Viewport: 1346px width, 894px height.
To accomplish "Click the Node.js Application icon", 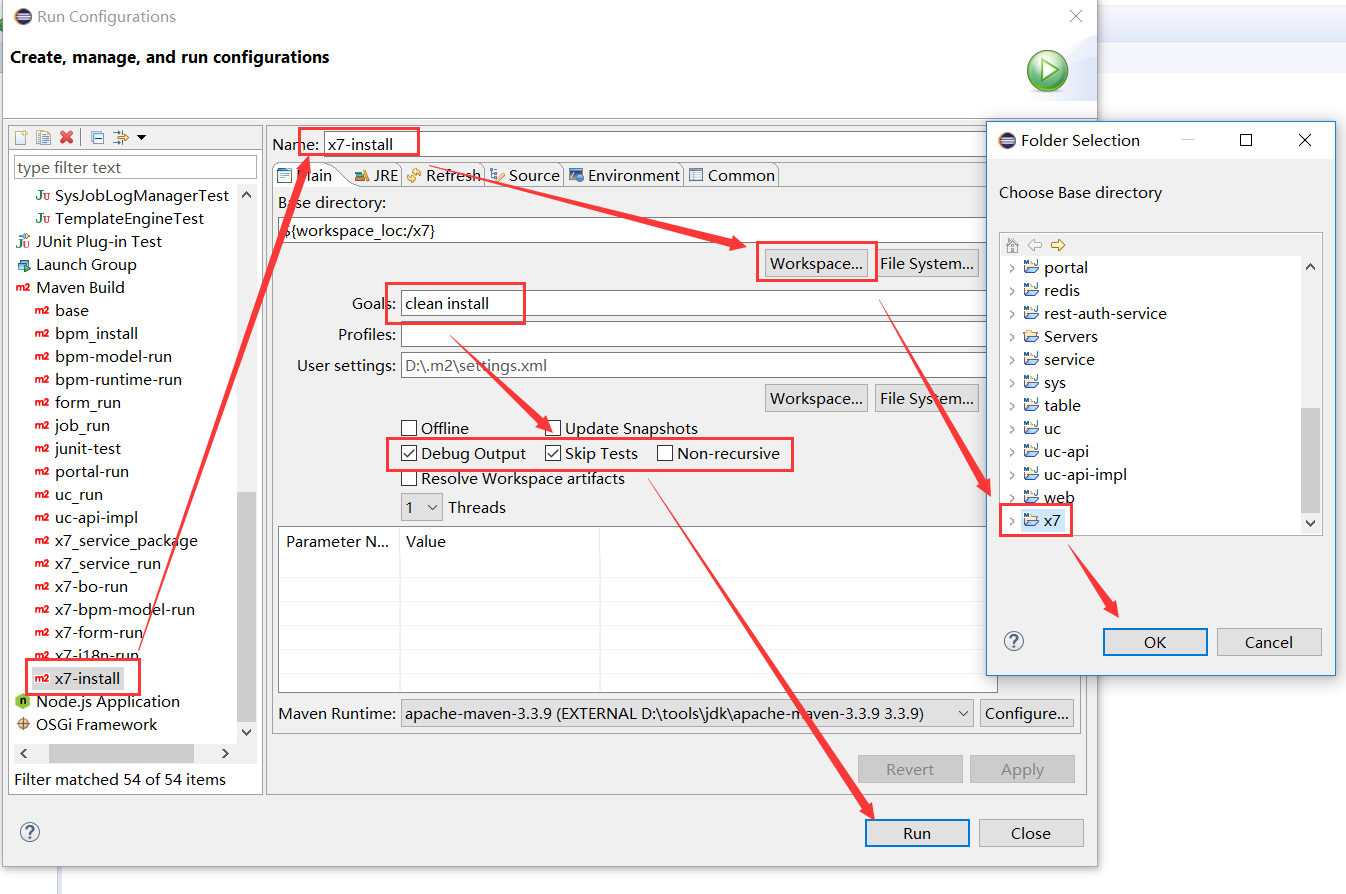I will [23, 701].
